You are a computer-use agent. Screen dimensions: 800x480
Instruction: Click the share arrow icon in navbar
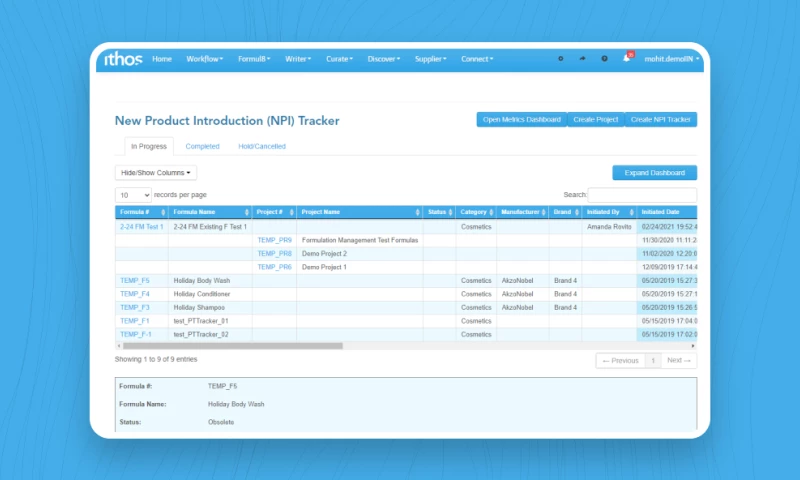coord(582,59)
